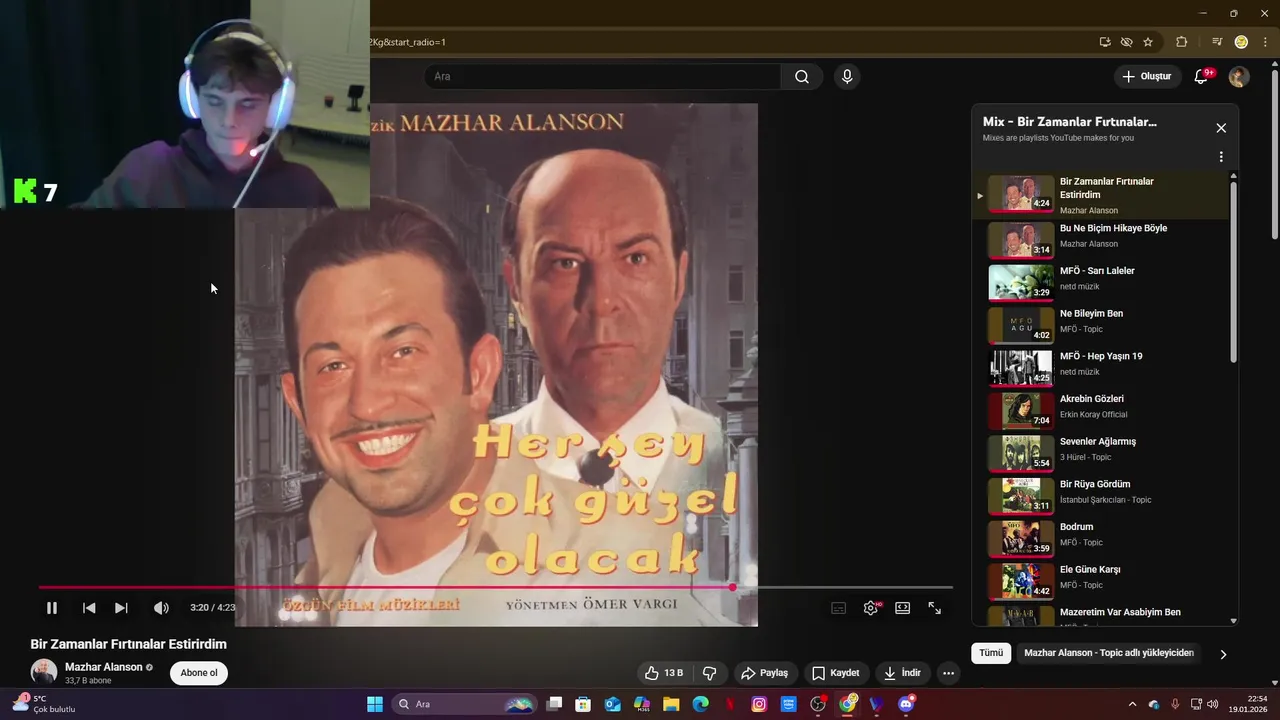
Task: Open YouTube notifications bell
Action: (x=1202, y=77)
